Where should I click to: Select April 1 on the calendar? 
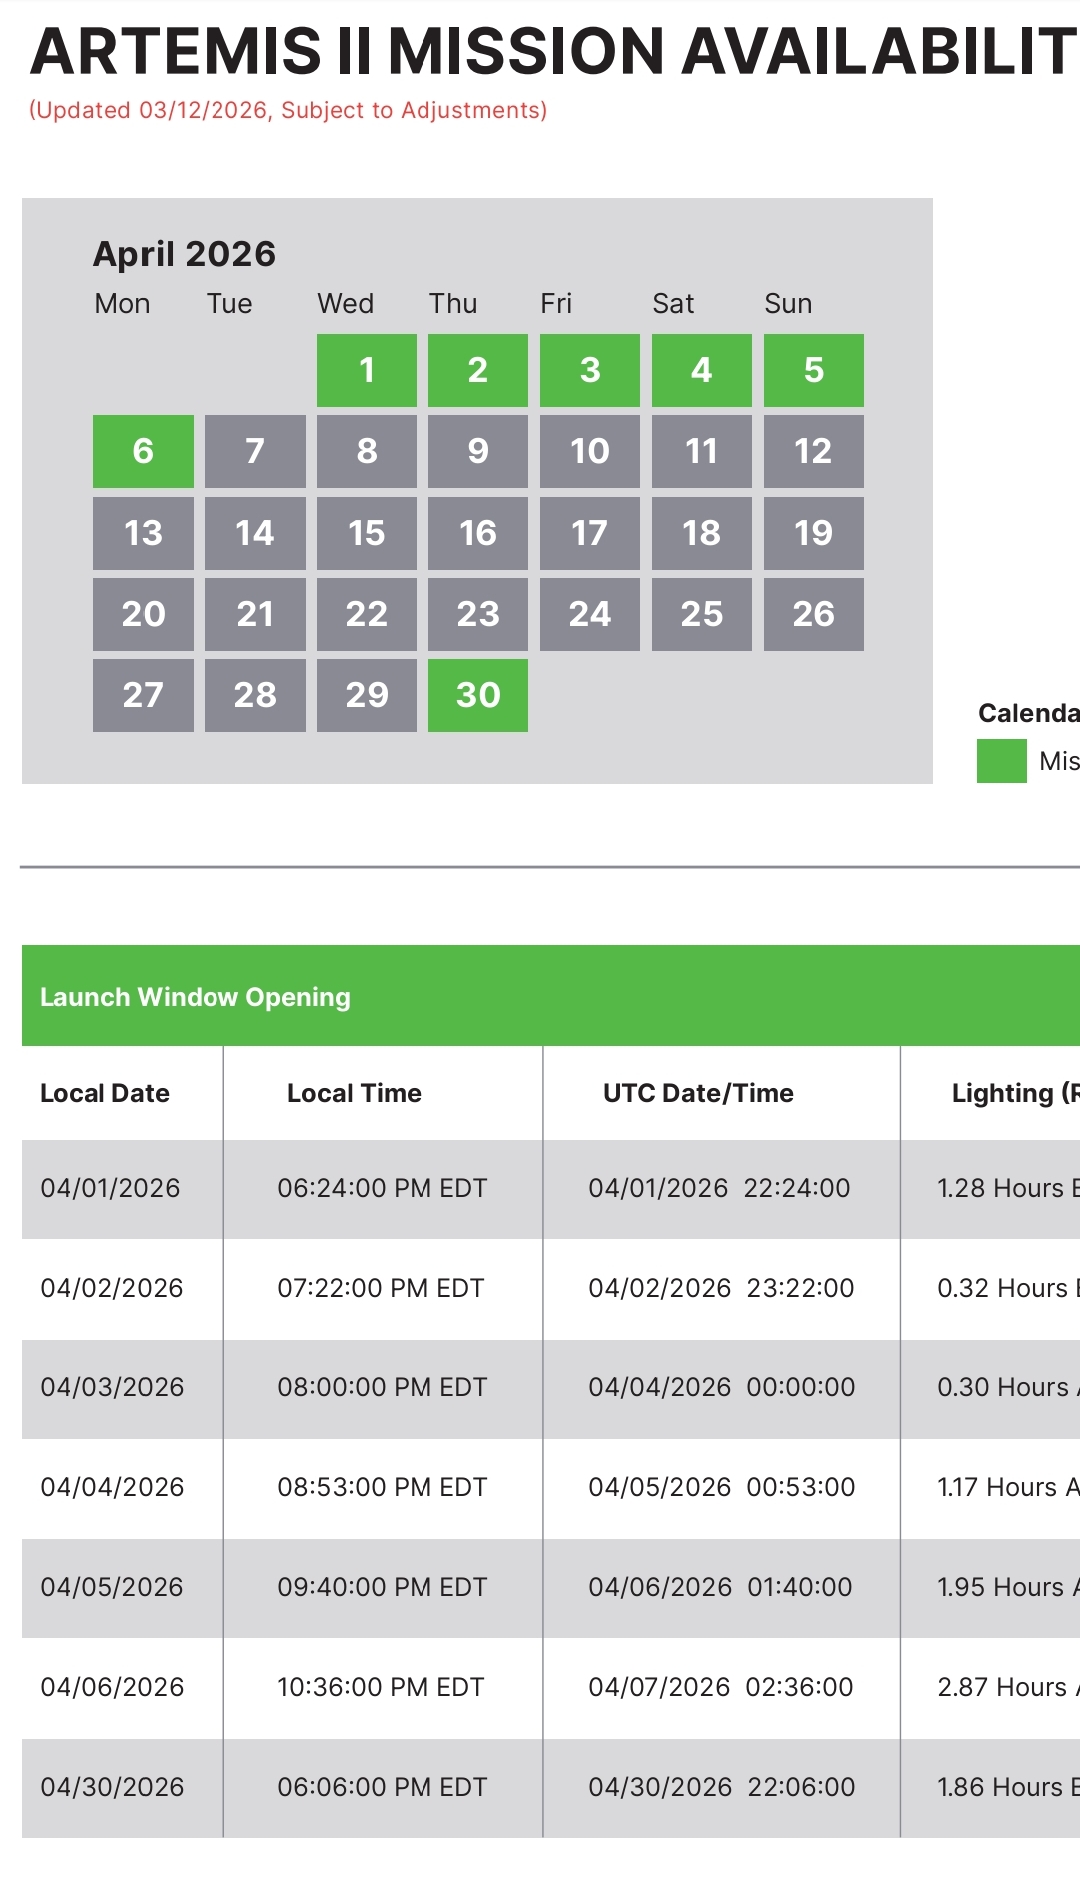pos(367,370)
